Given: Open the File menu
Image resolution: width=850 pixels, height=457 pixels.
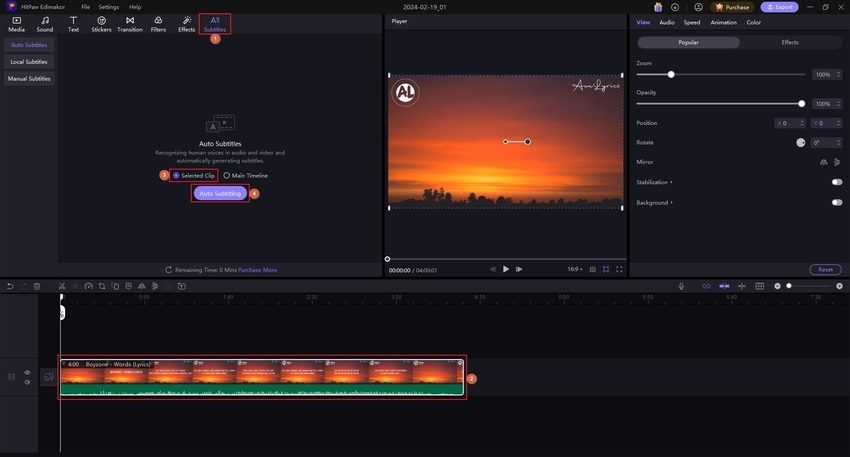Looking at the screenshot, I should [x=86, y=7].
